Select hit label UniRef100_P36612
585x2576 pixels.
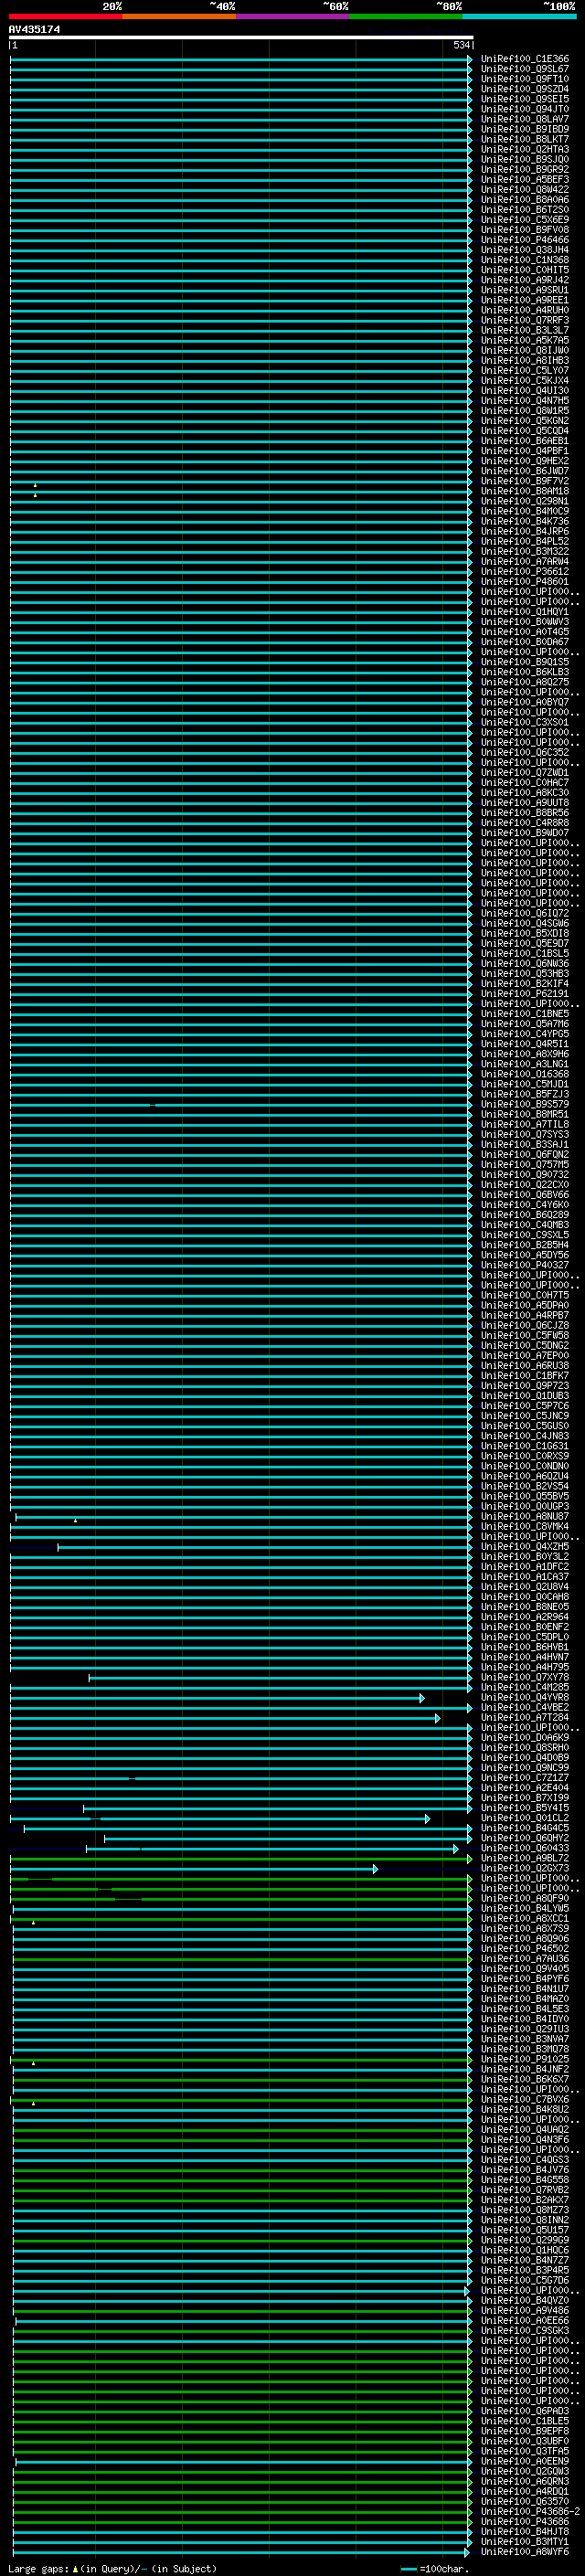(x=525, y=572)
